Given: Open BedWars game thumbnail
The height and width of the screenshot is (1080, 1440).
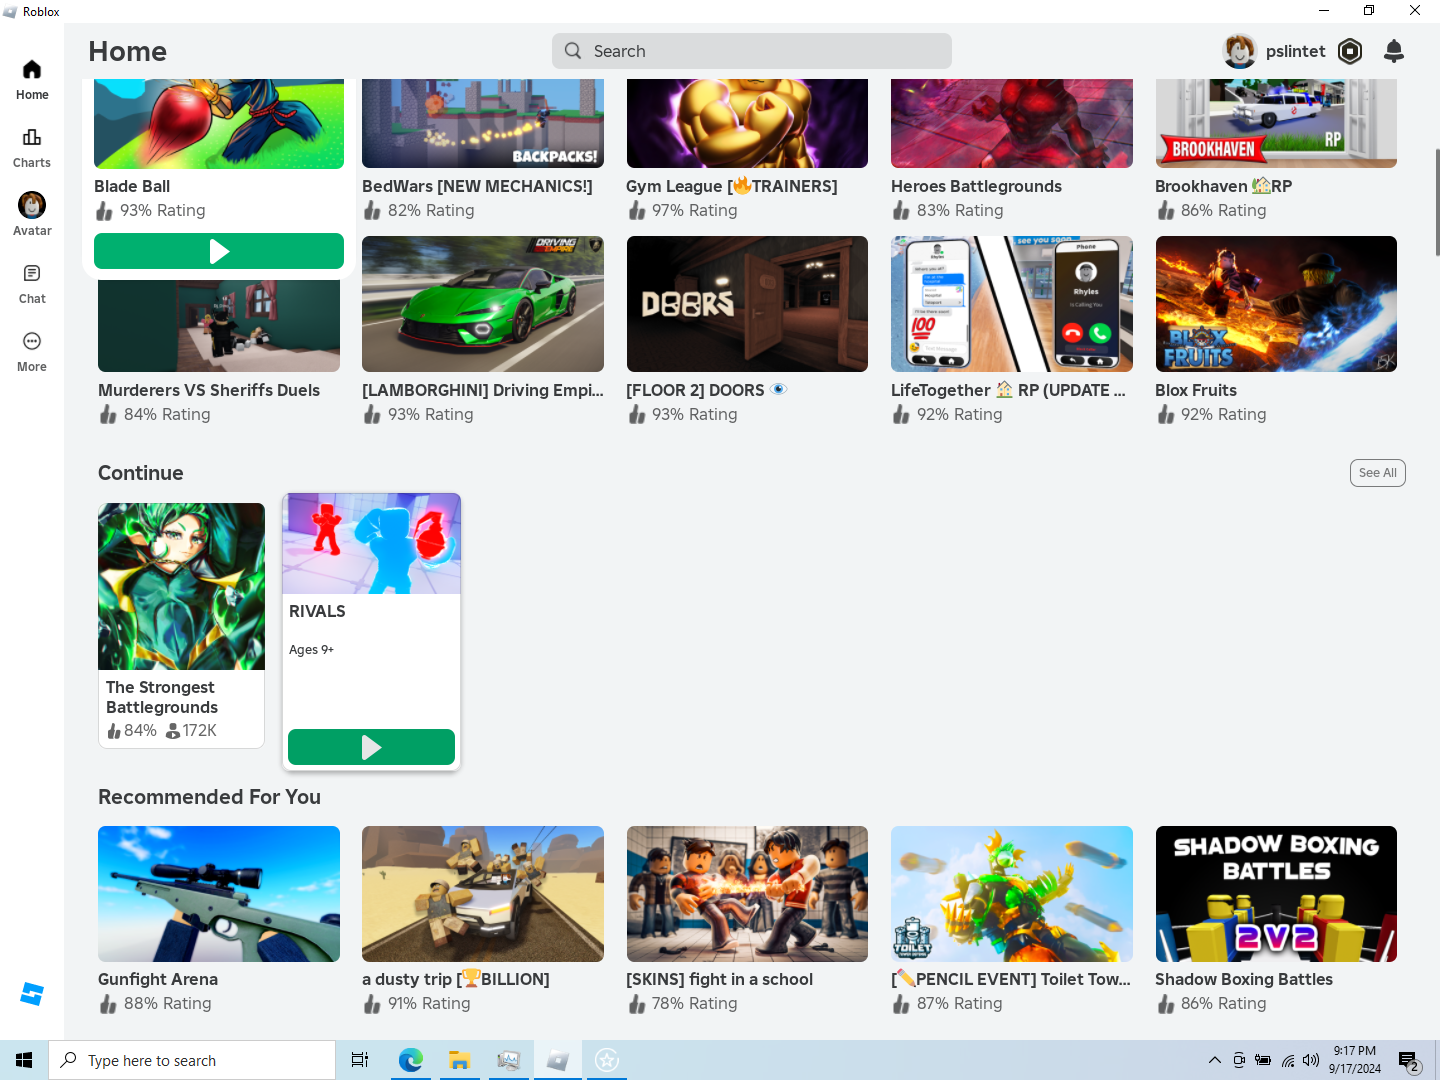Looking at the screenshot, I should pos(483,123).
